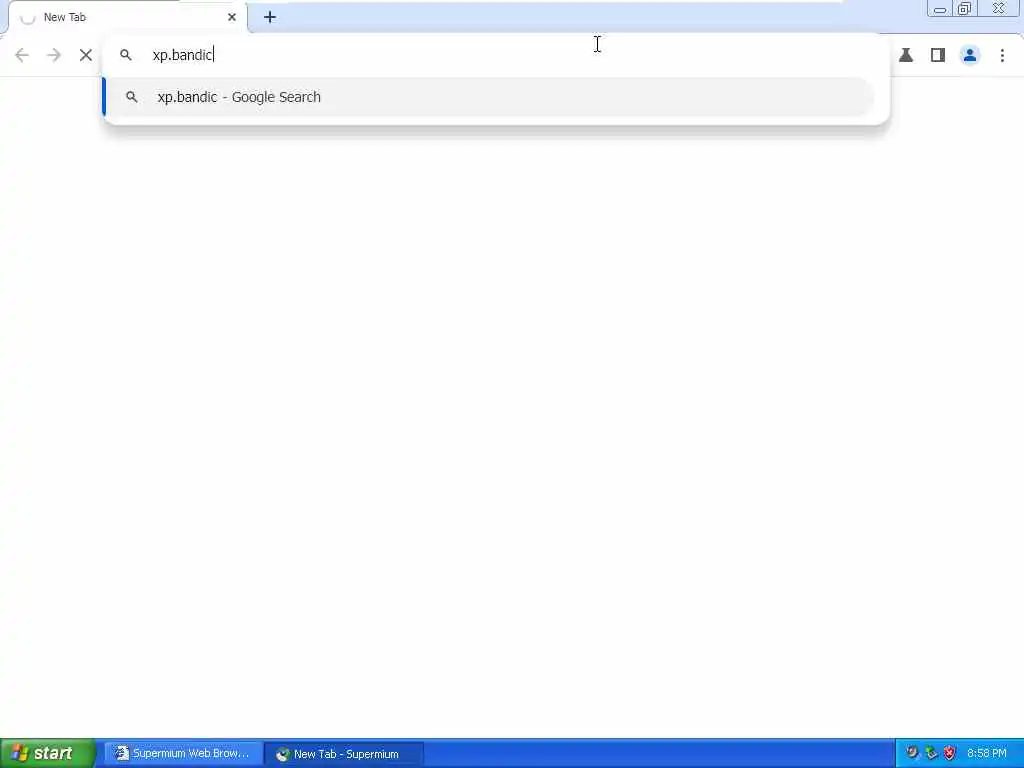Click the search icon in suggestion row
Image resolution: width=1024 pixels, height=768 pixels.
(x=131, y=97)
